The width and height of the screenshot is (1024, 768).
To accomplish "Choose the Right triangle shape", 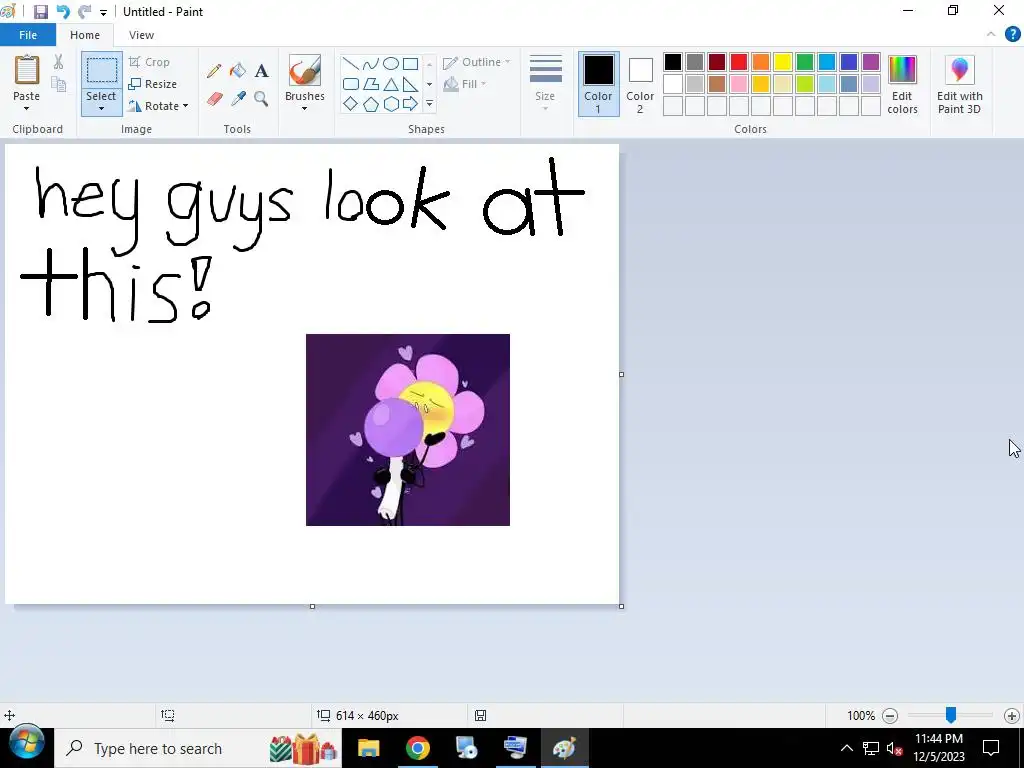I will (x=410, y=84).
